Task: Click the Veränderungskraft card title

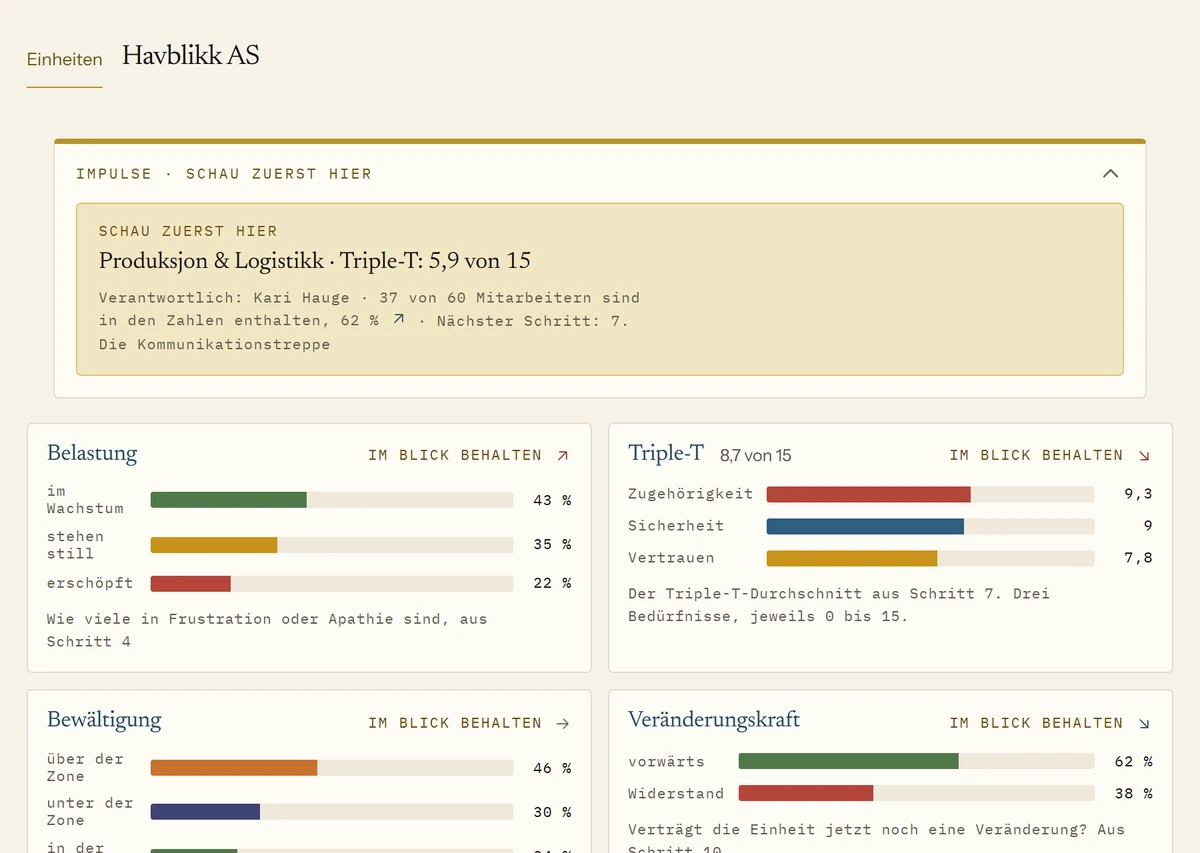Action: 714,721
